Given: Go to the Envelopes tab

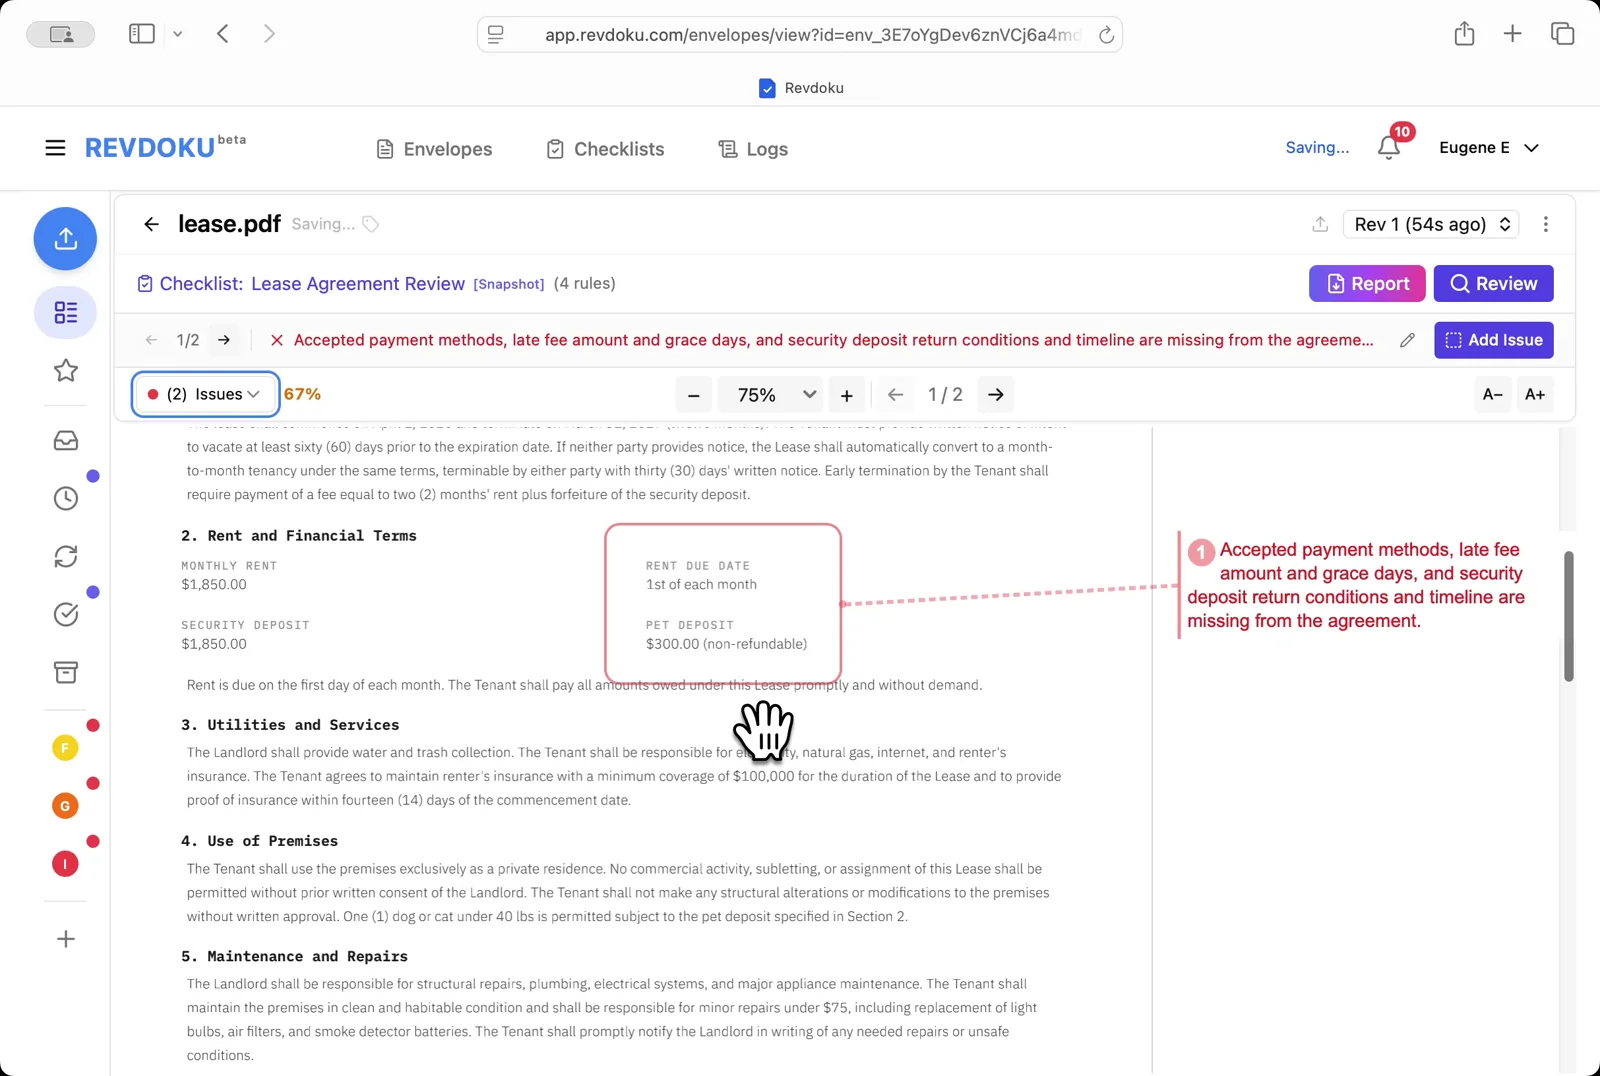Looking at the screenshot, I should [434, 149].
